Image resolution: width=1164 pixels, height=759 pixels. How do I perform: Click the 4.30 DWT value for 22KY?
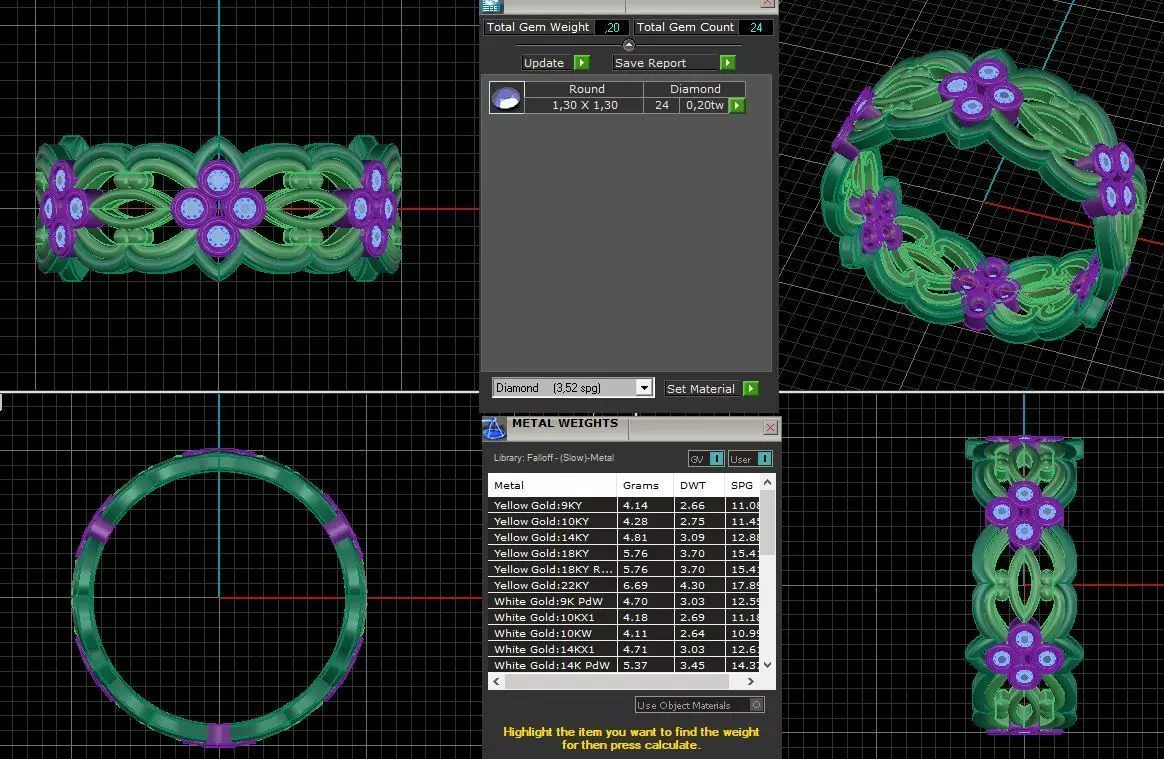699,585
